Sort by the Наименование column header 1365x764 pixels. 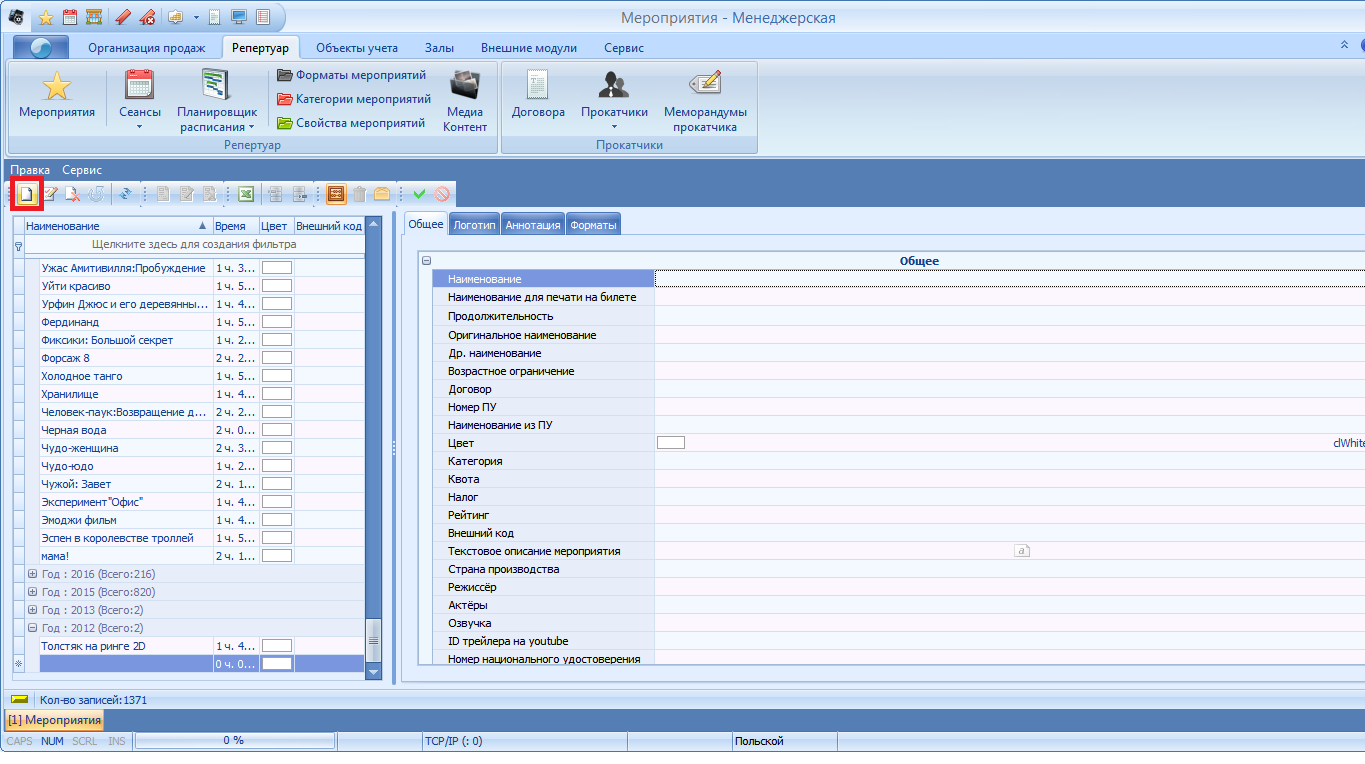click(x=118, y=226)
